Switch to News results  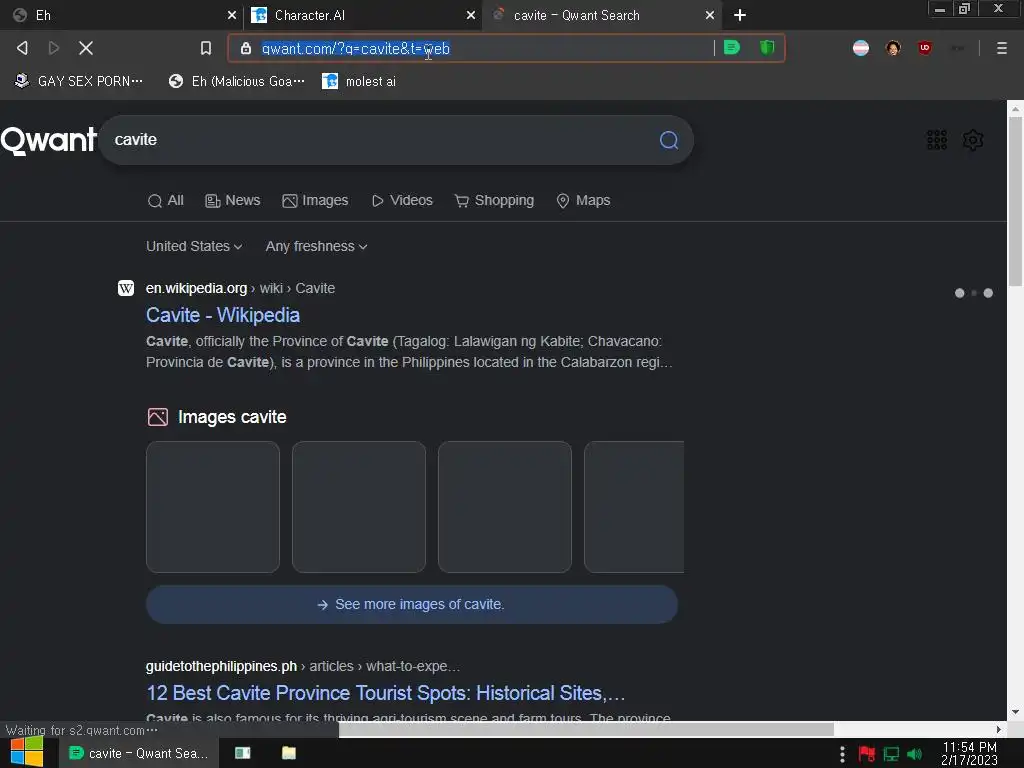click(x=232, y=200)
